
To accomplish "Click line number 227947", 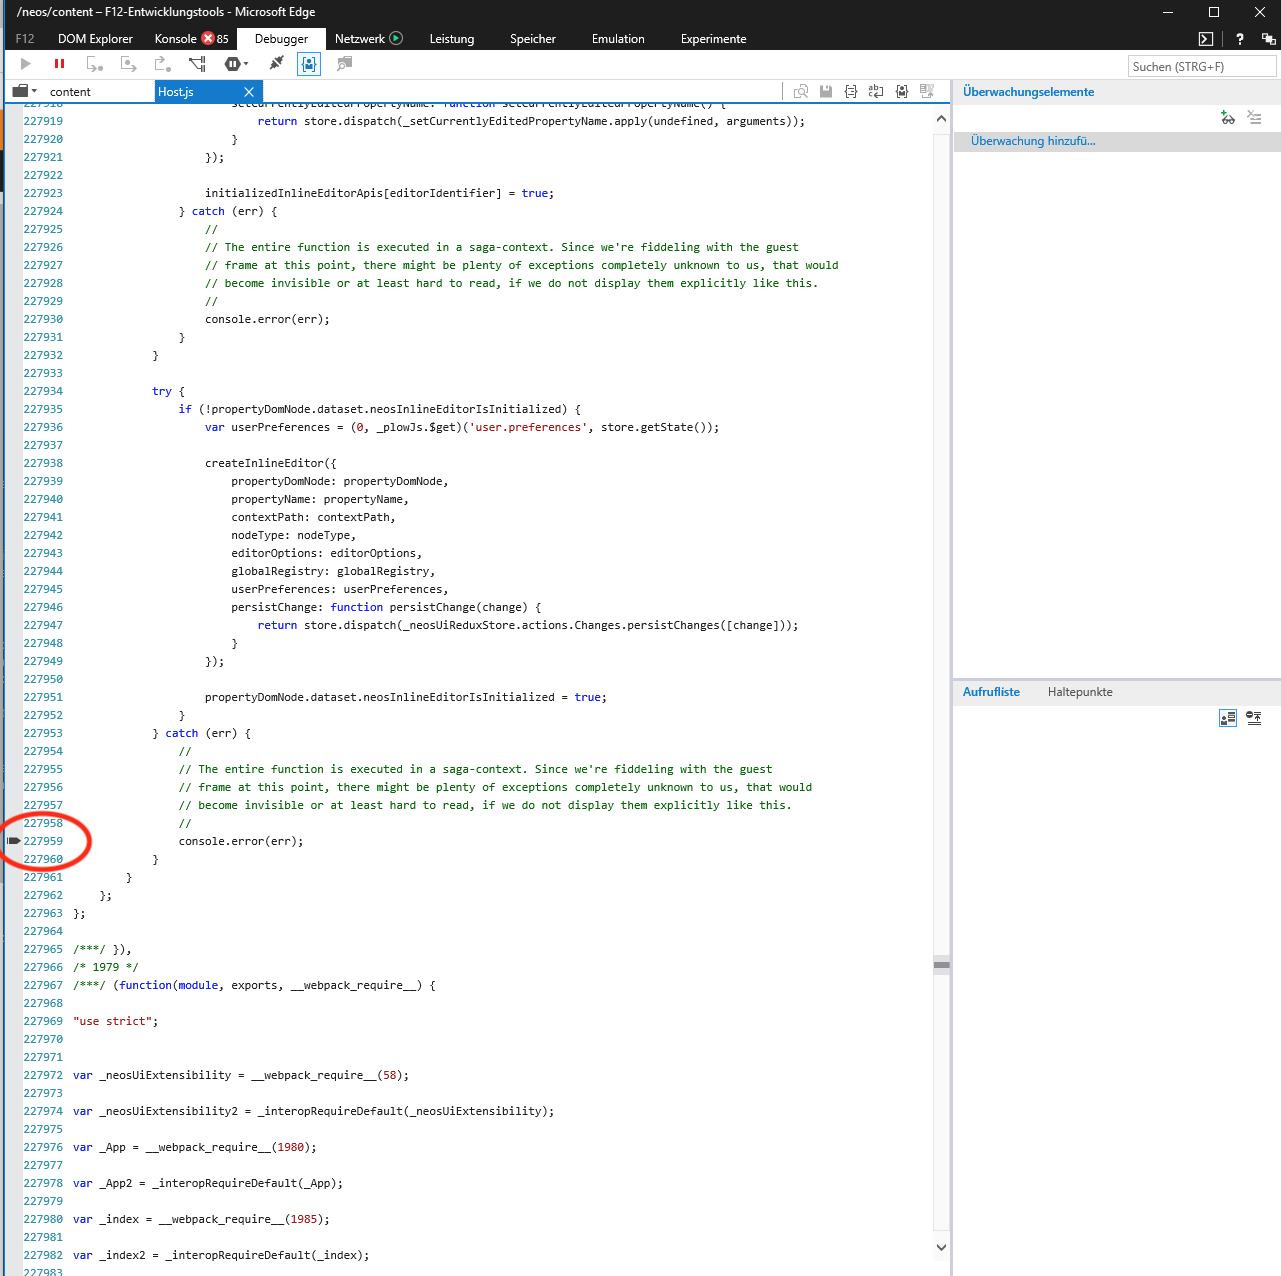I will [43, 625].
